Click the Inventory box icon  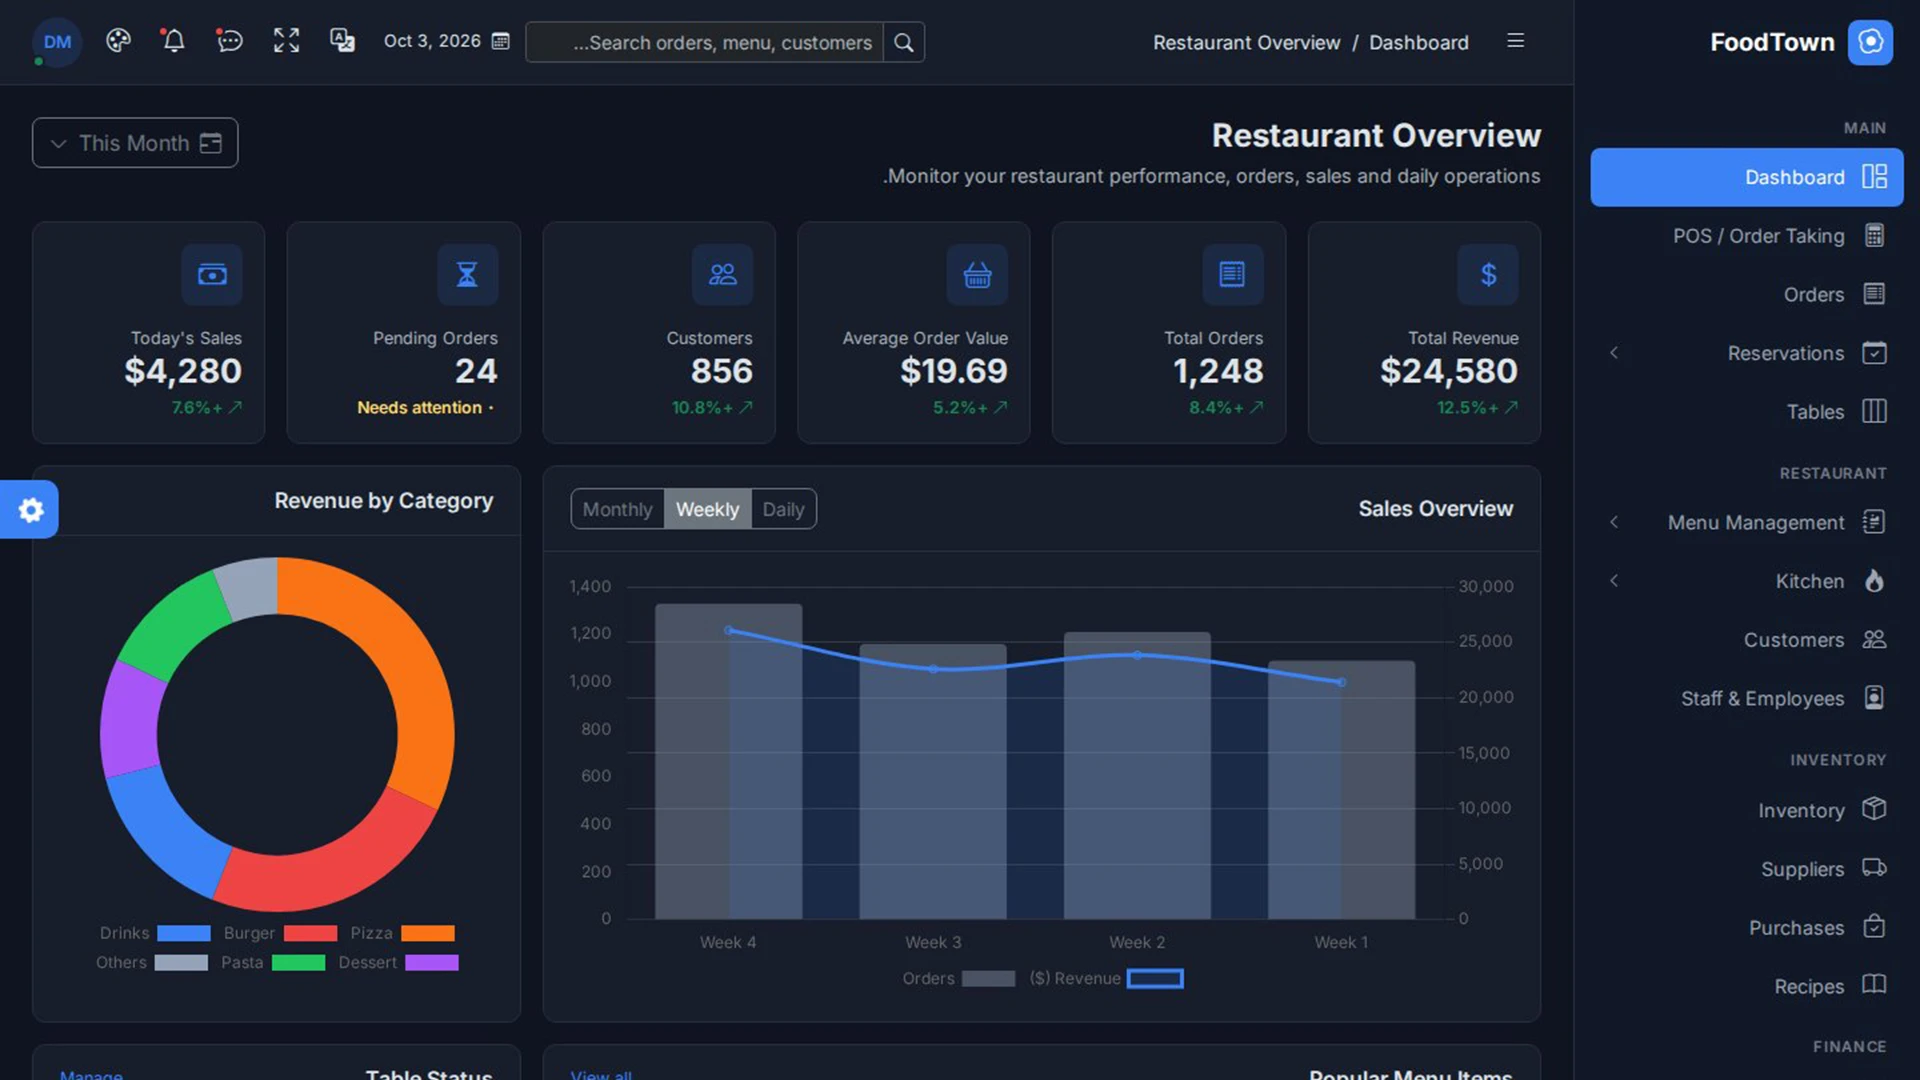tap(1874, 809)
